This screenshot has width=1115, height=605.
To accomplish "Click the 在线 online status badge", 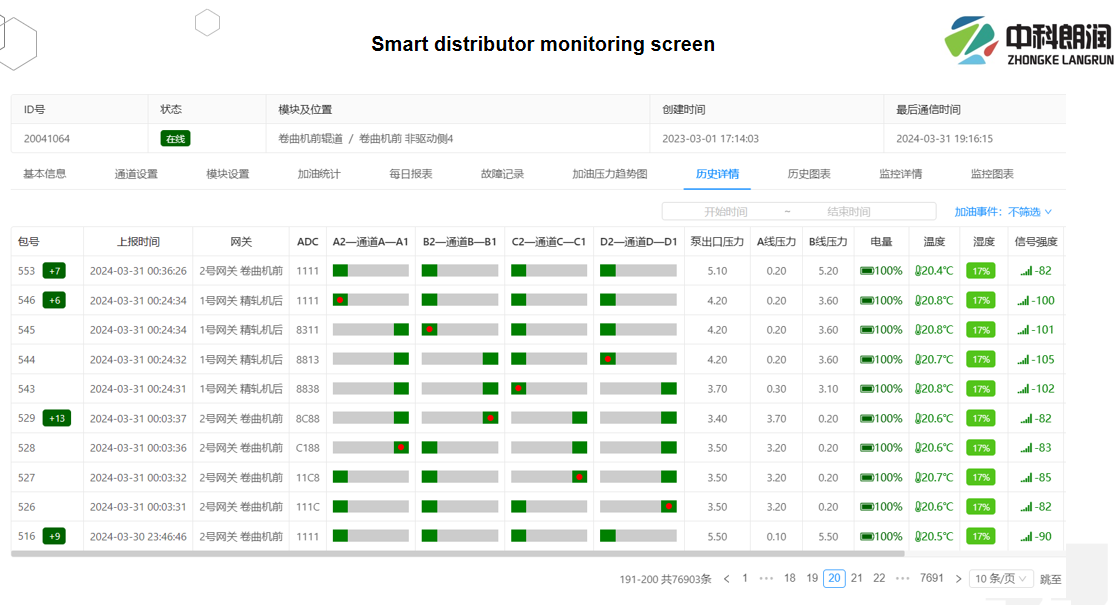I will pos(176,139).
